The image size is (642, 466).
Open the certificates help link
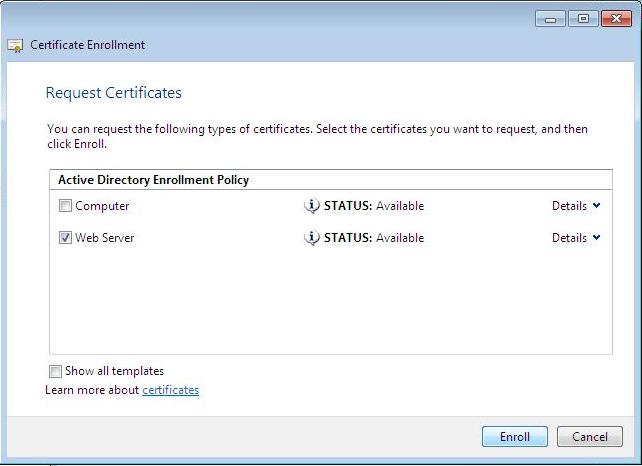170,390
